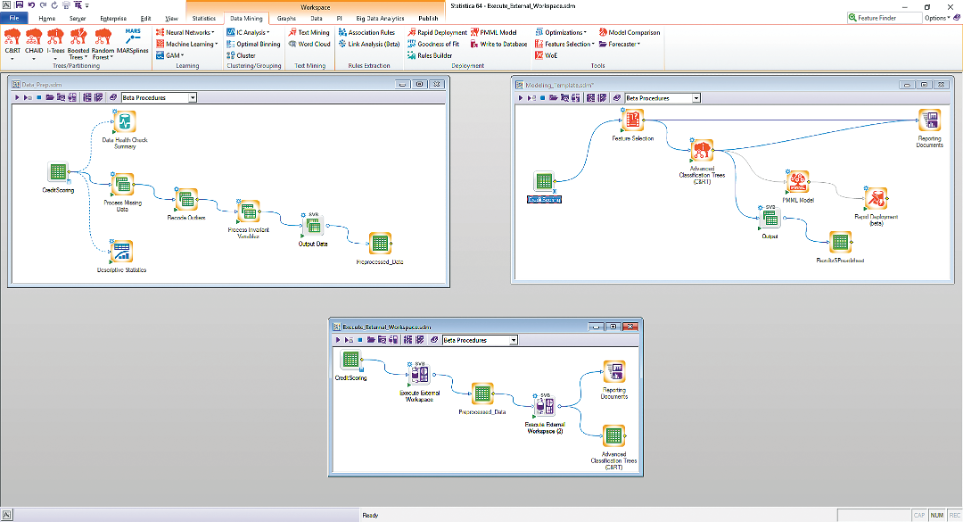The height and width of the screenshot is (522, 964).
Task: Open the Cluster tool
Action: coord(241,55)
